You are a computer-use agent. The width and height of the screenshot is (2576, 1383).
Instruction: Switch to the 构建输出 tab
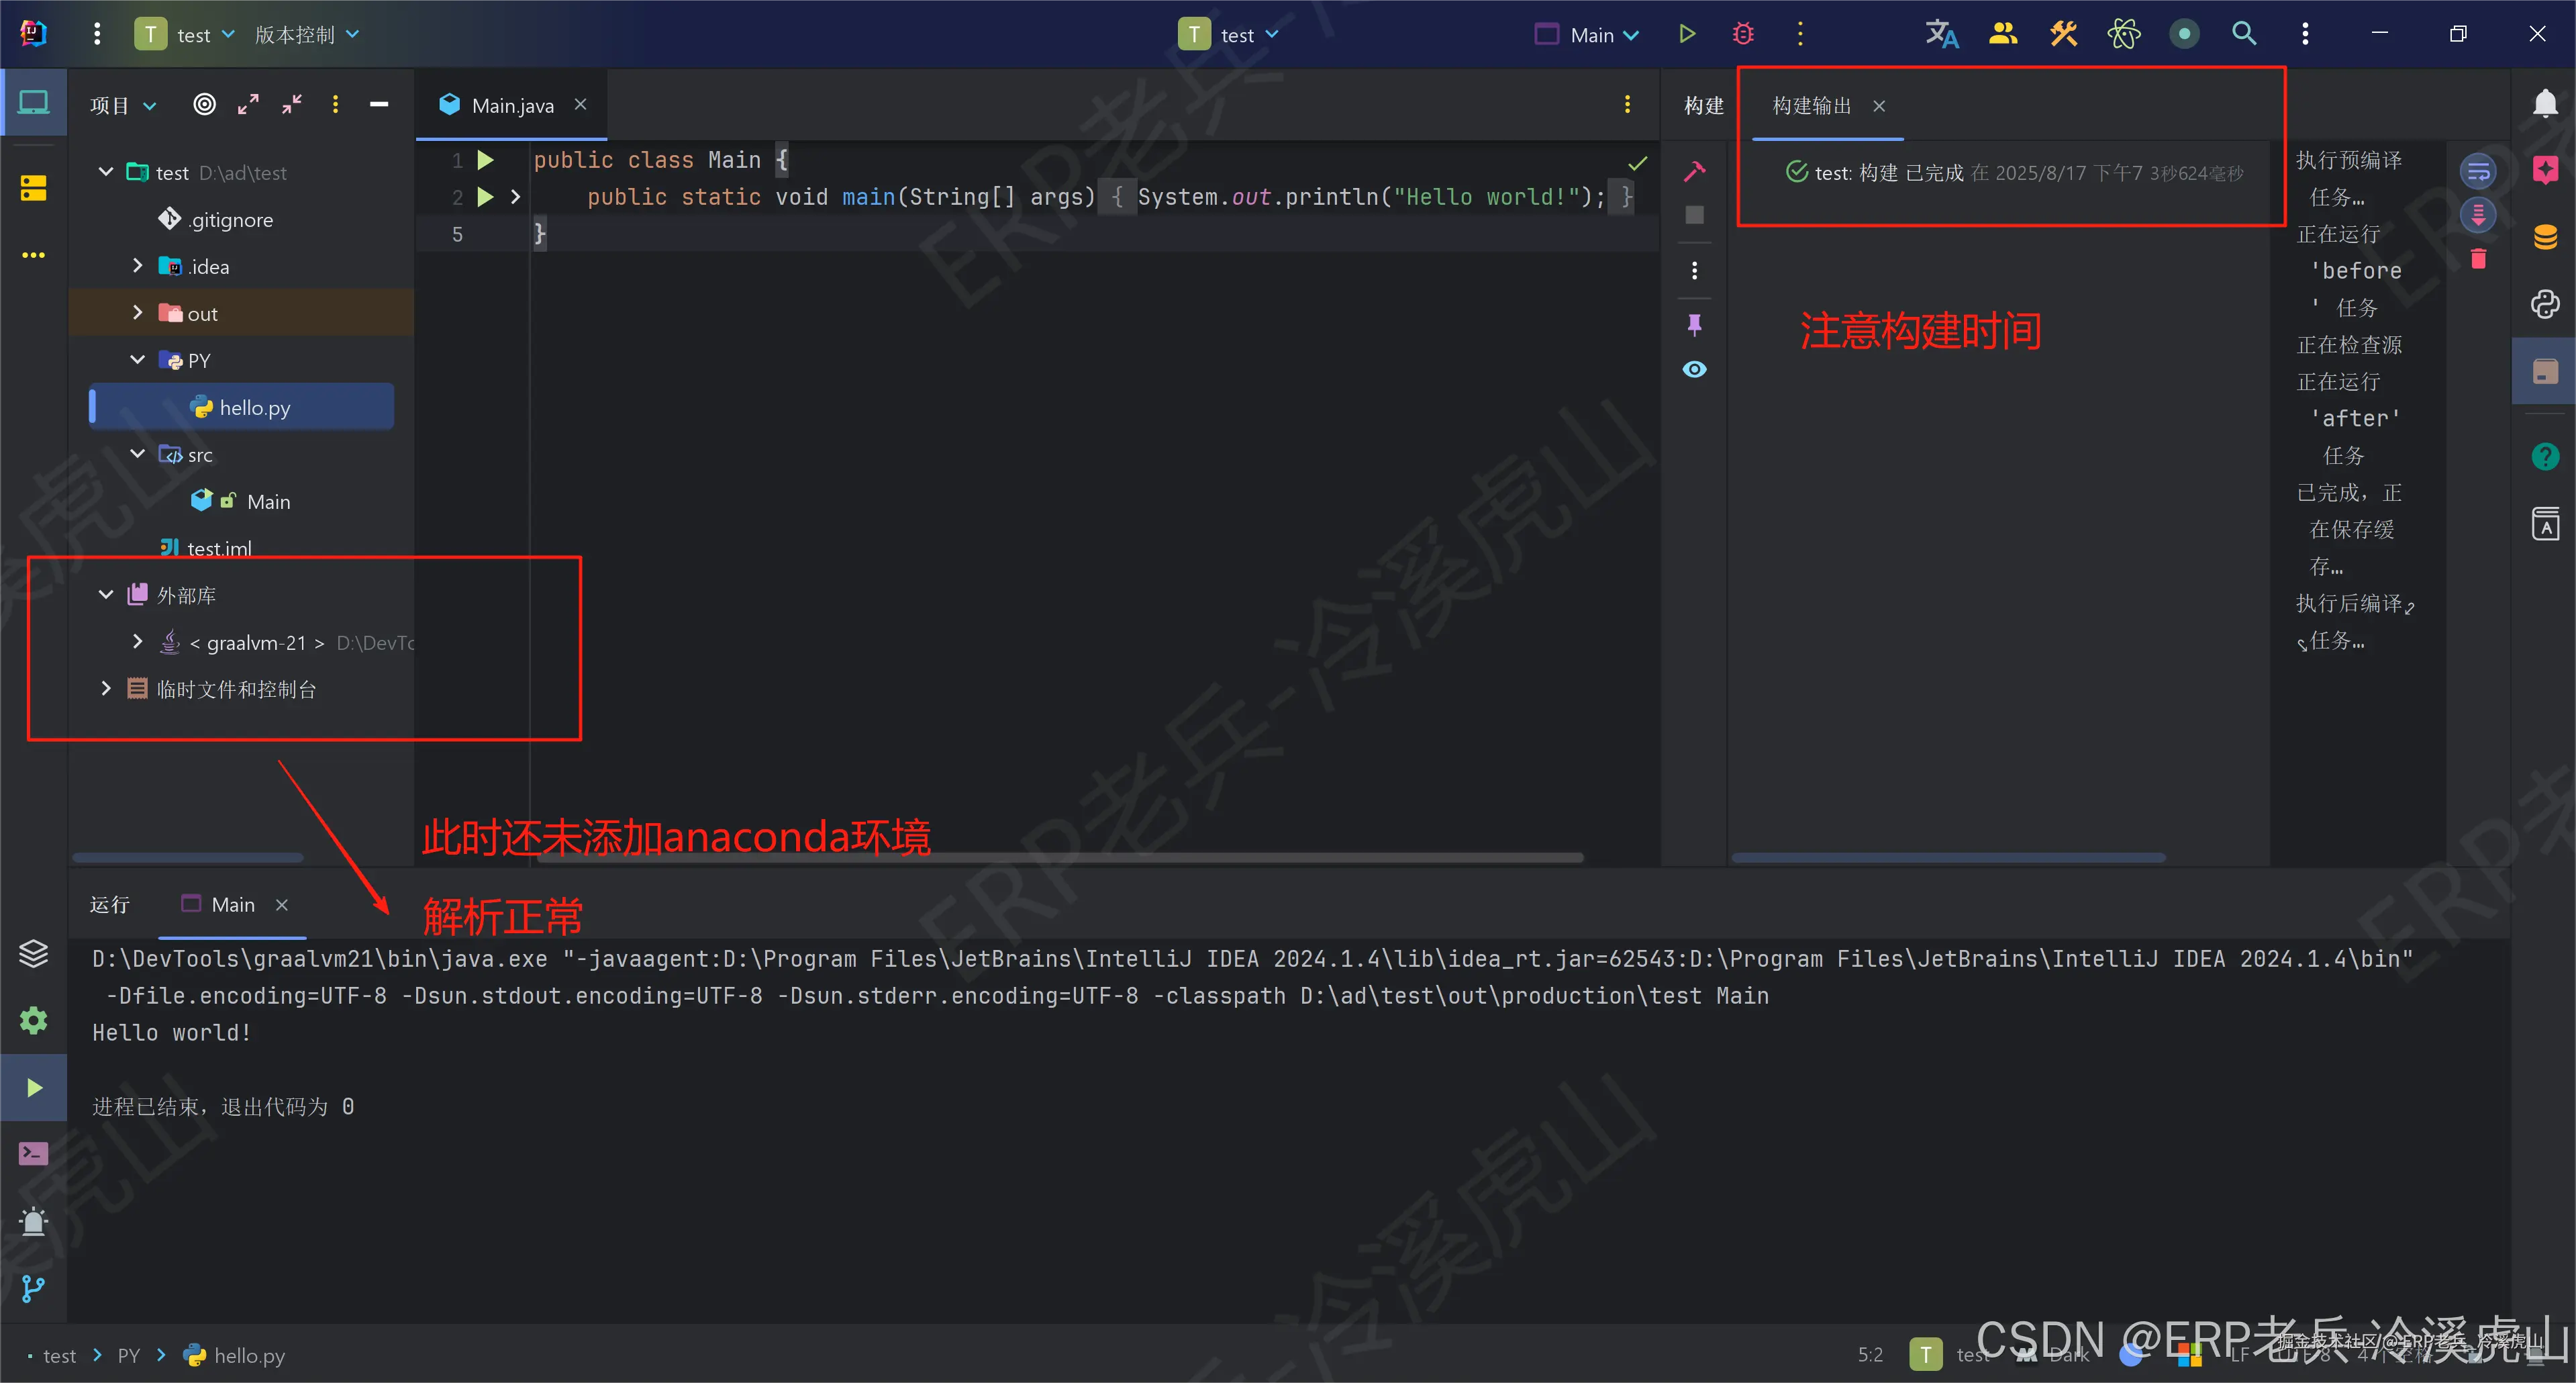pos(1811,105)
